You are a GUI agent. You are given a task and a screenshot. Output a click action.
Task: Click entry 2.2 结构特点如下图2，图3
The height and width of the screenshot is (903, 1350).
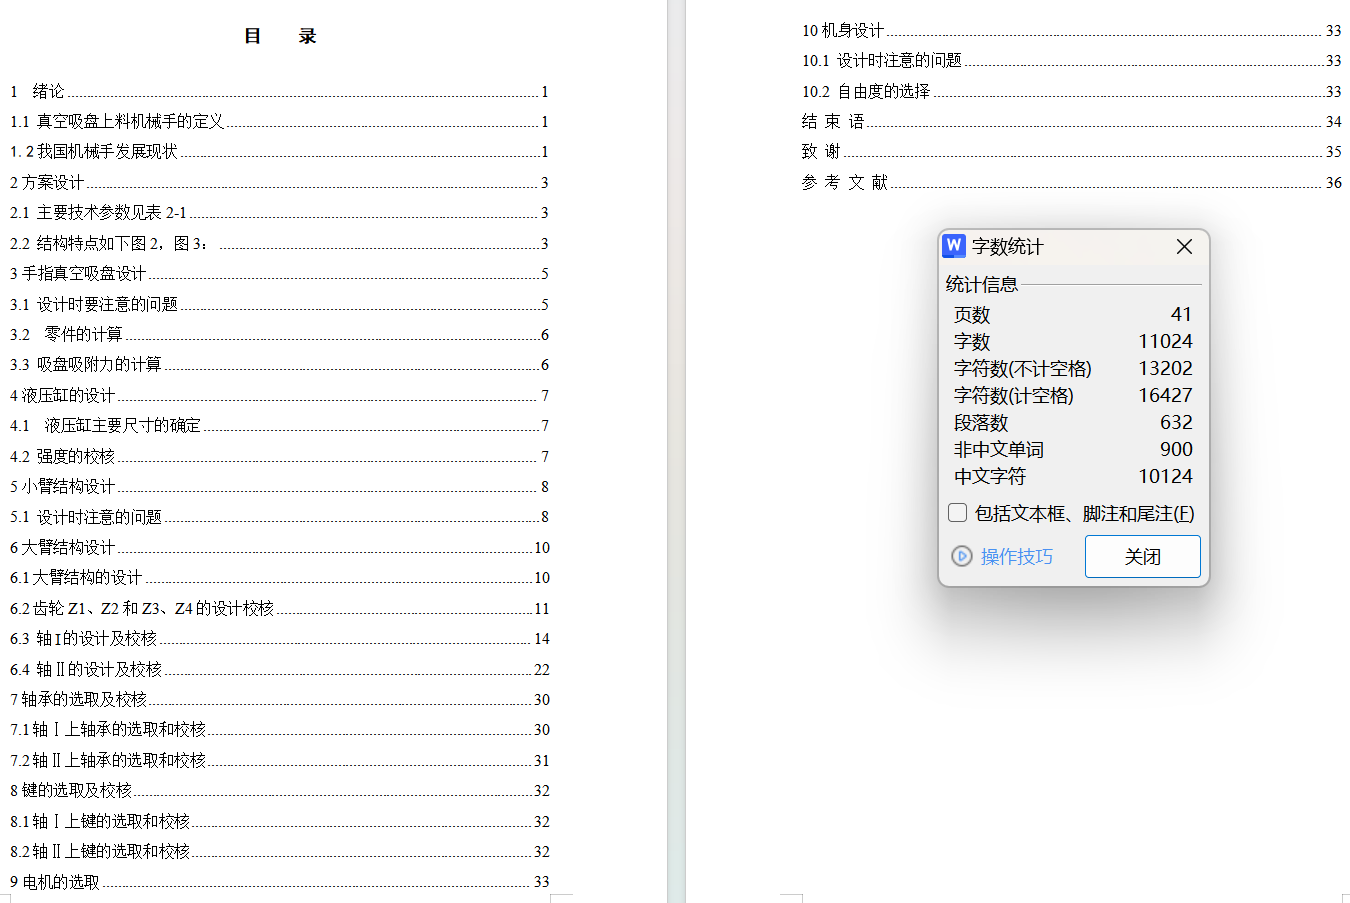tap(279, 243)
